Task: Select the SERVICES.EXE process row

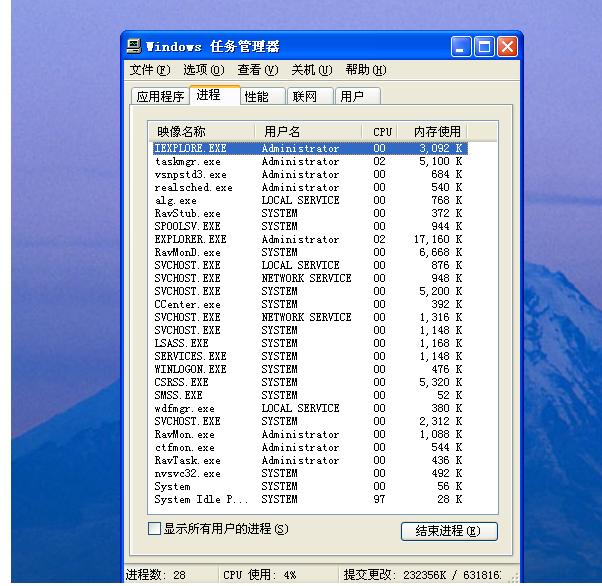Action: pos(310,356)
